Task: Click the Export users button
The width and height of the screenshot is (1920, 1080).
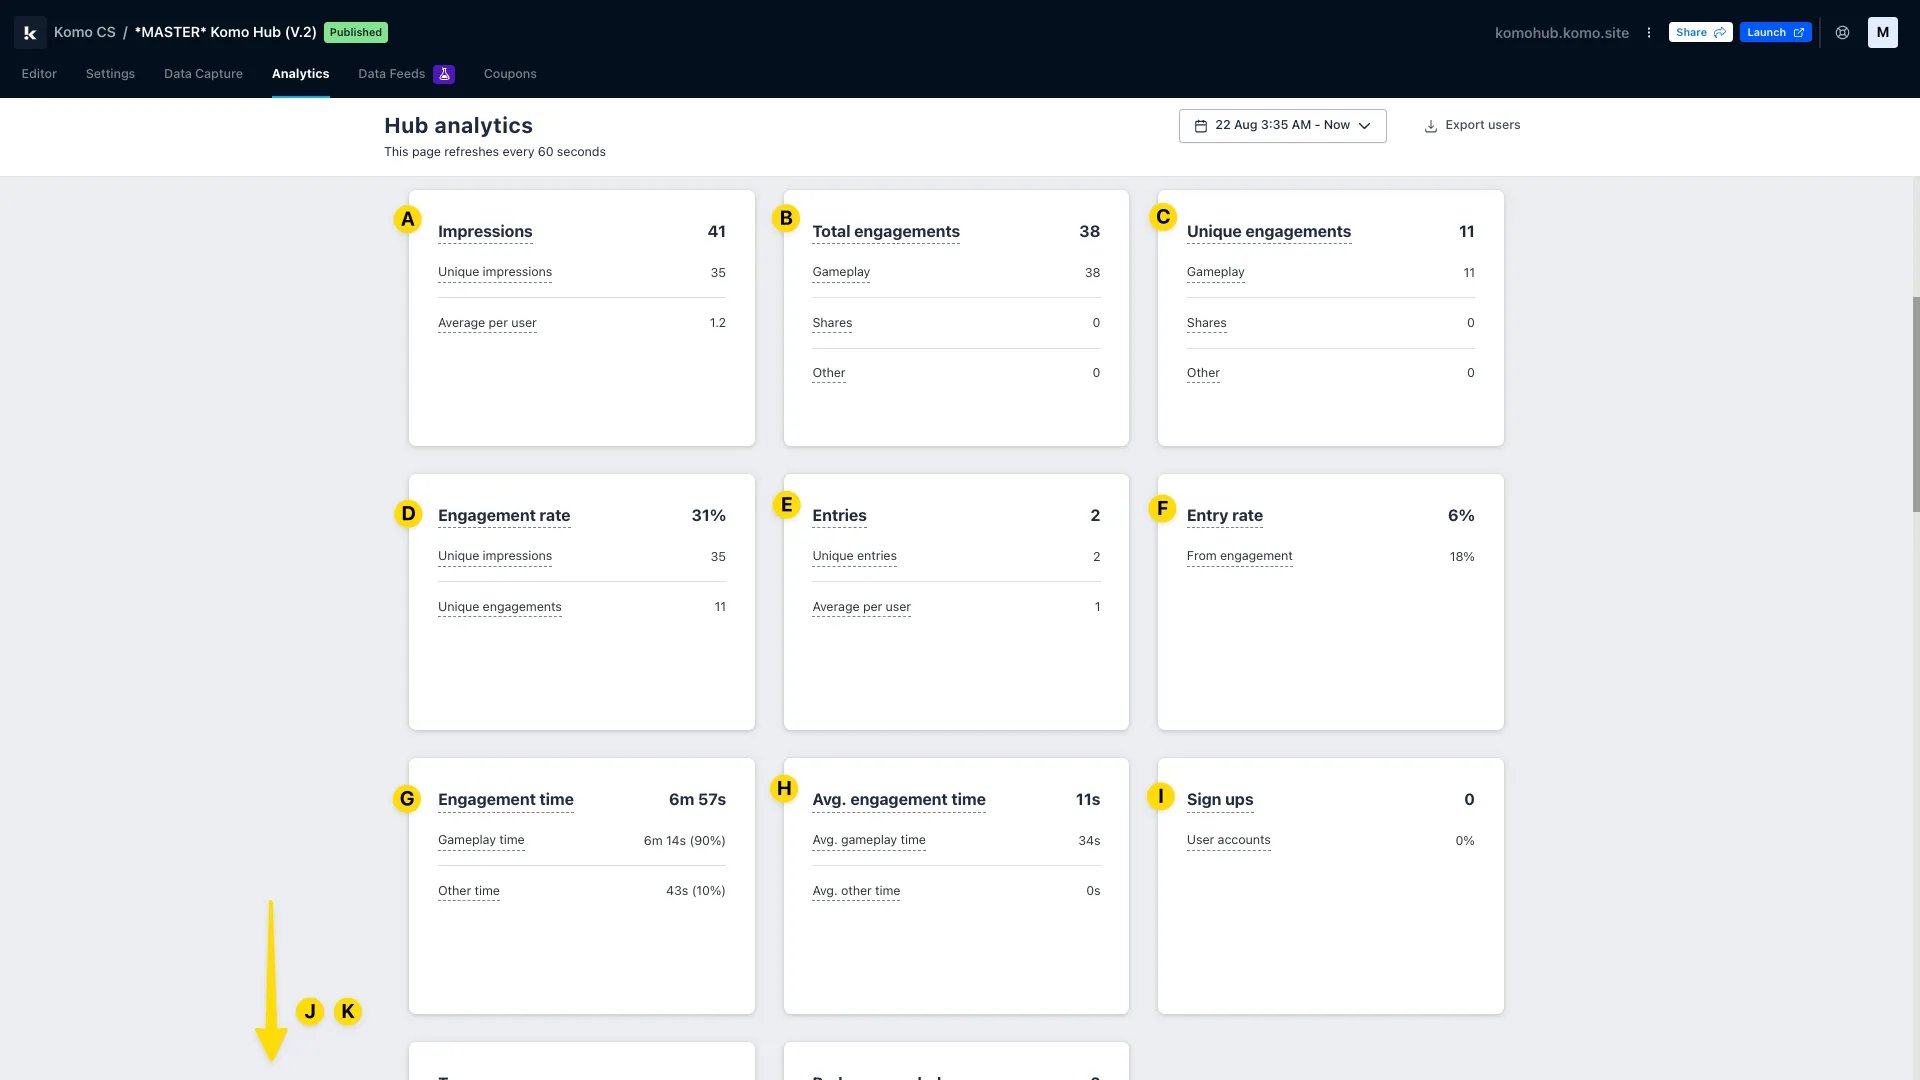Action: (1472, 126)
